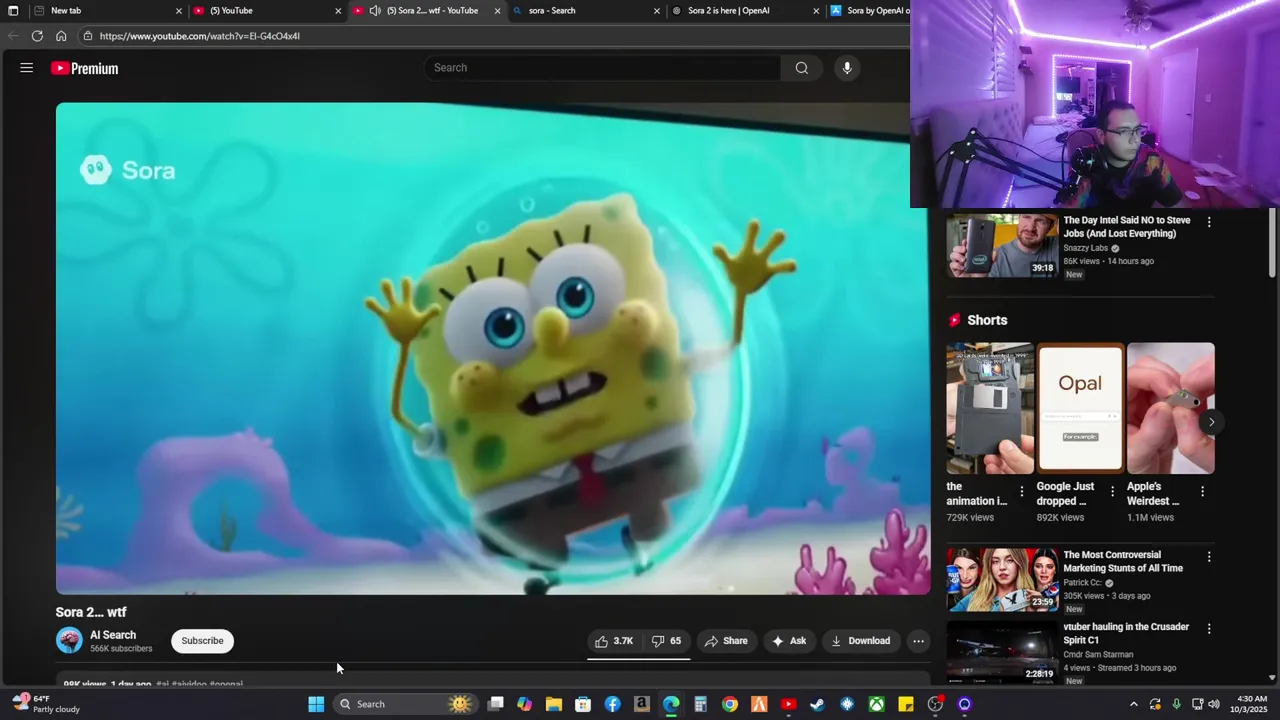
Task: Close the sora - Search tab
Action: pos(657,11)
